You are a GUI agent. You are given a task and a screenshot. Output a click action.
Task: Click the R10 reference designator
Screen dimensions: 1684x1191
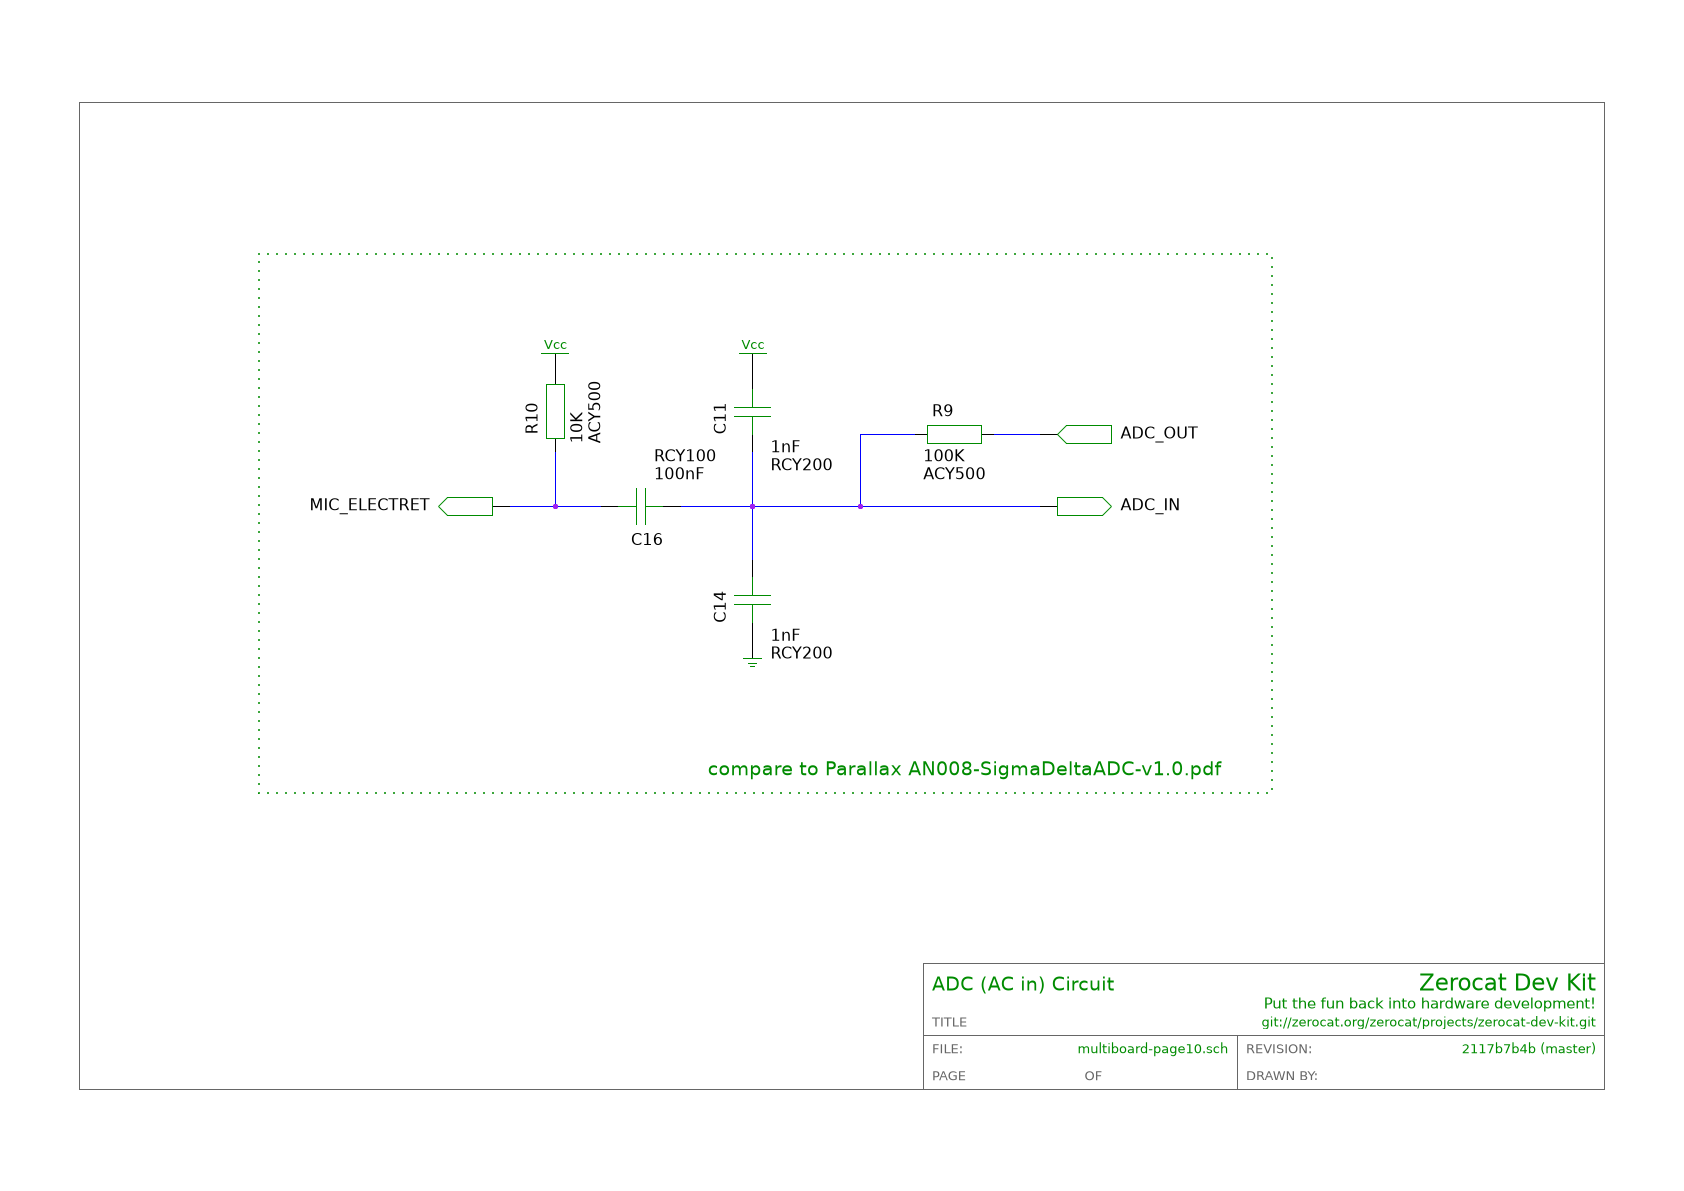[532, 418]
